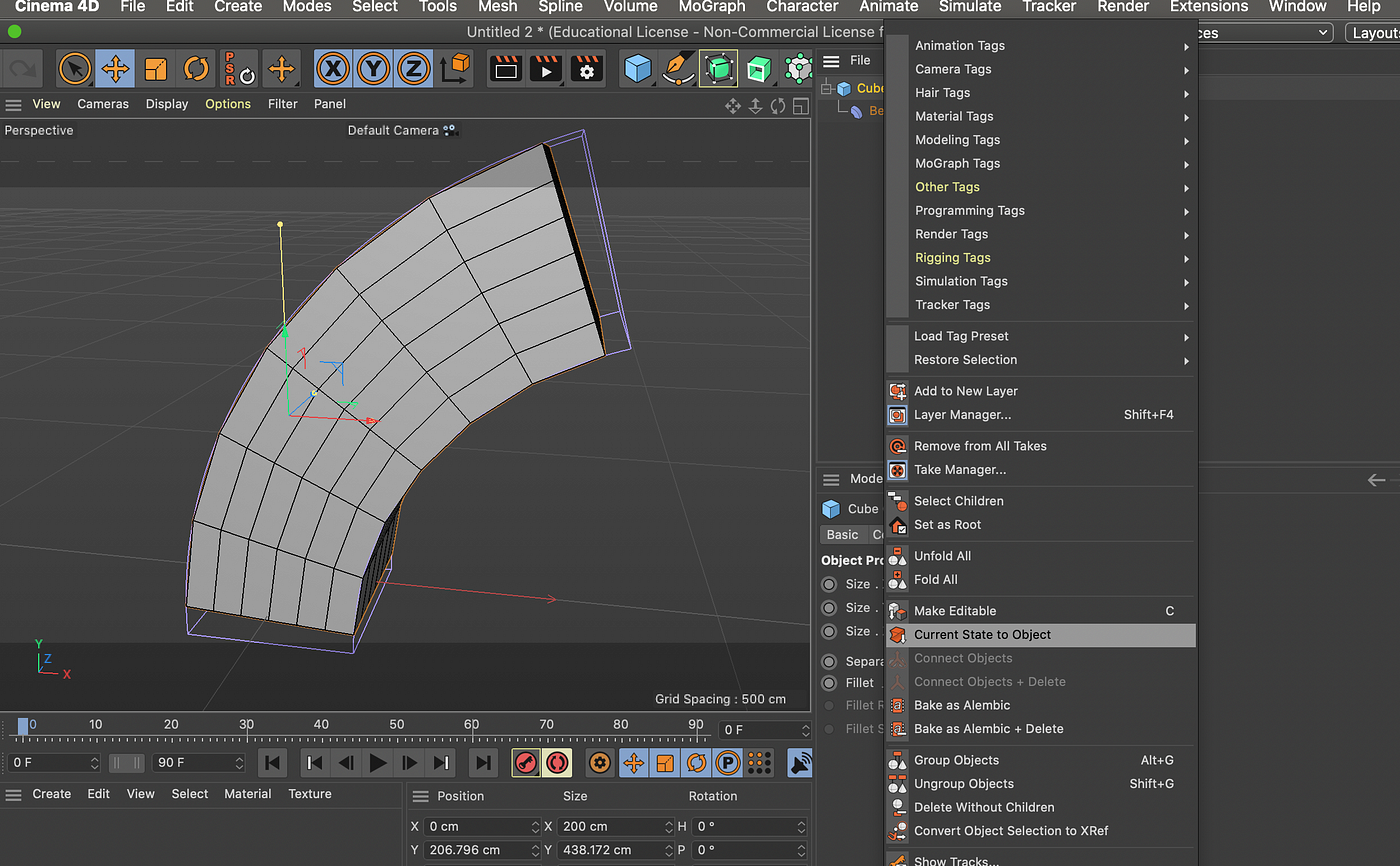This screenshot has height=866, width=1400.
Task: Toggle the Y axis lock
Action: coord(373,69)
